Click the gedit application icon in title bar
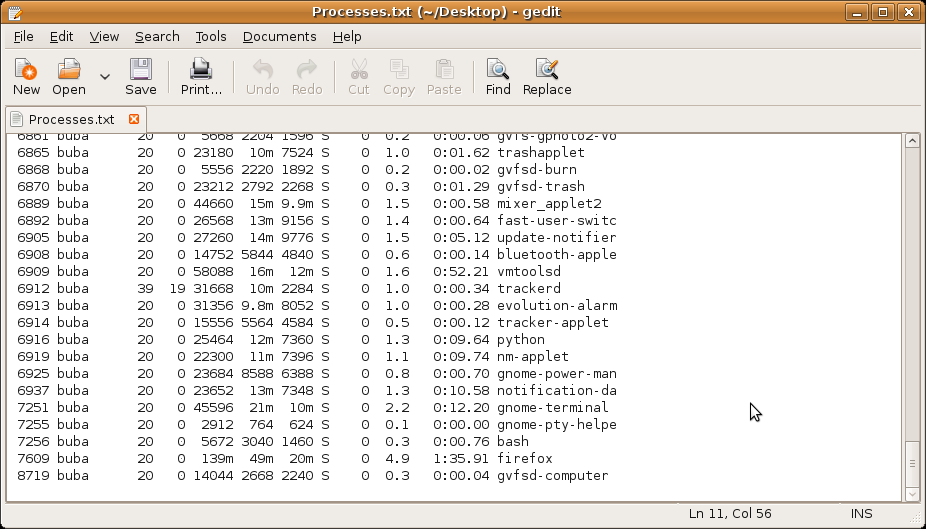Screen dimensions: 926x529 [x=15, y=12]
